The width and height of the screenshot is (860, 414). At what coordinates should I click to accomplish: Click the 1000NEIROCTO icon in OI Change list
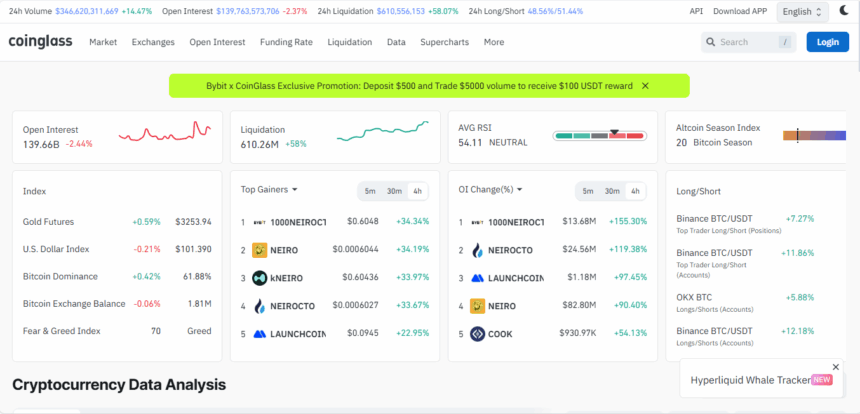pos(477,222)
